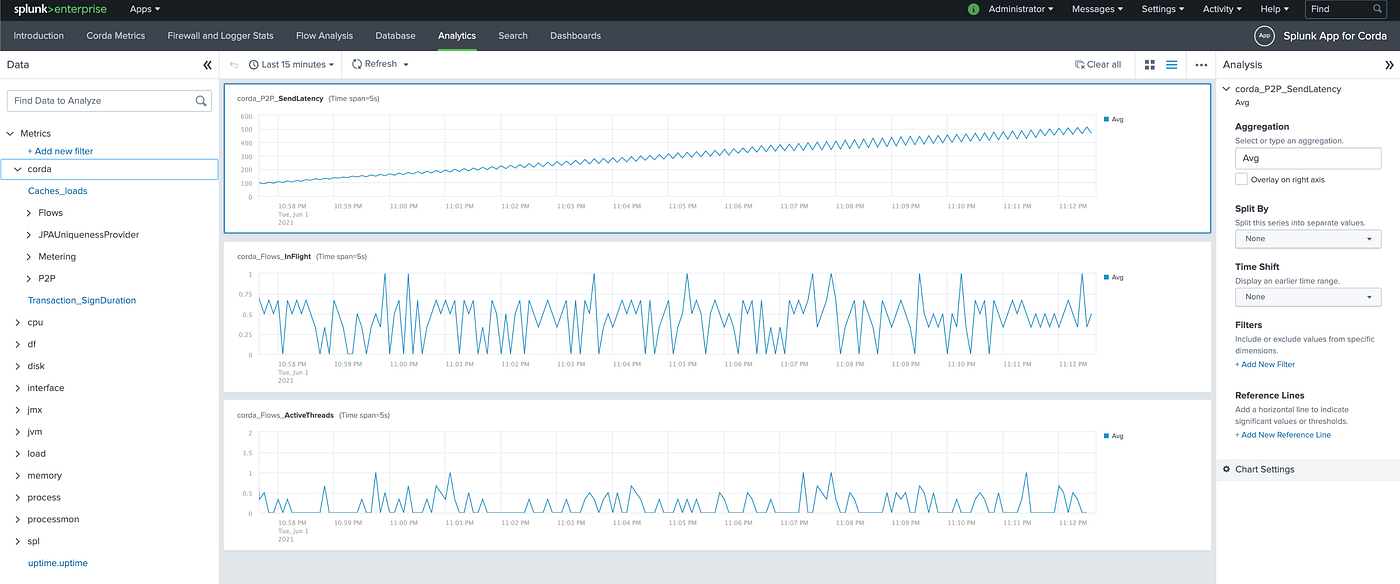Image resolution: width=1400 pixels, height=584 pixels.
Task: Click Clear all button
Action: (x=1098, y=64)
